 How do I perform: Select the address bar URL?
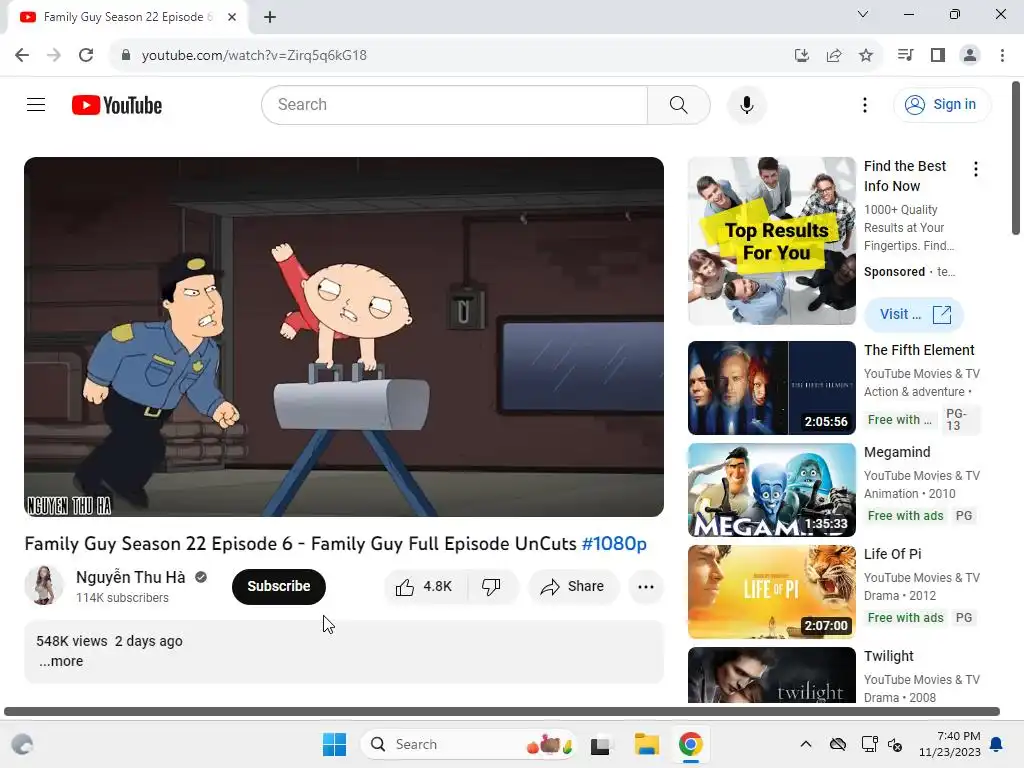254,56
